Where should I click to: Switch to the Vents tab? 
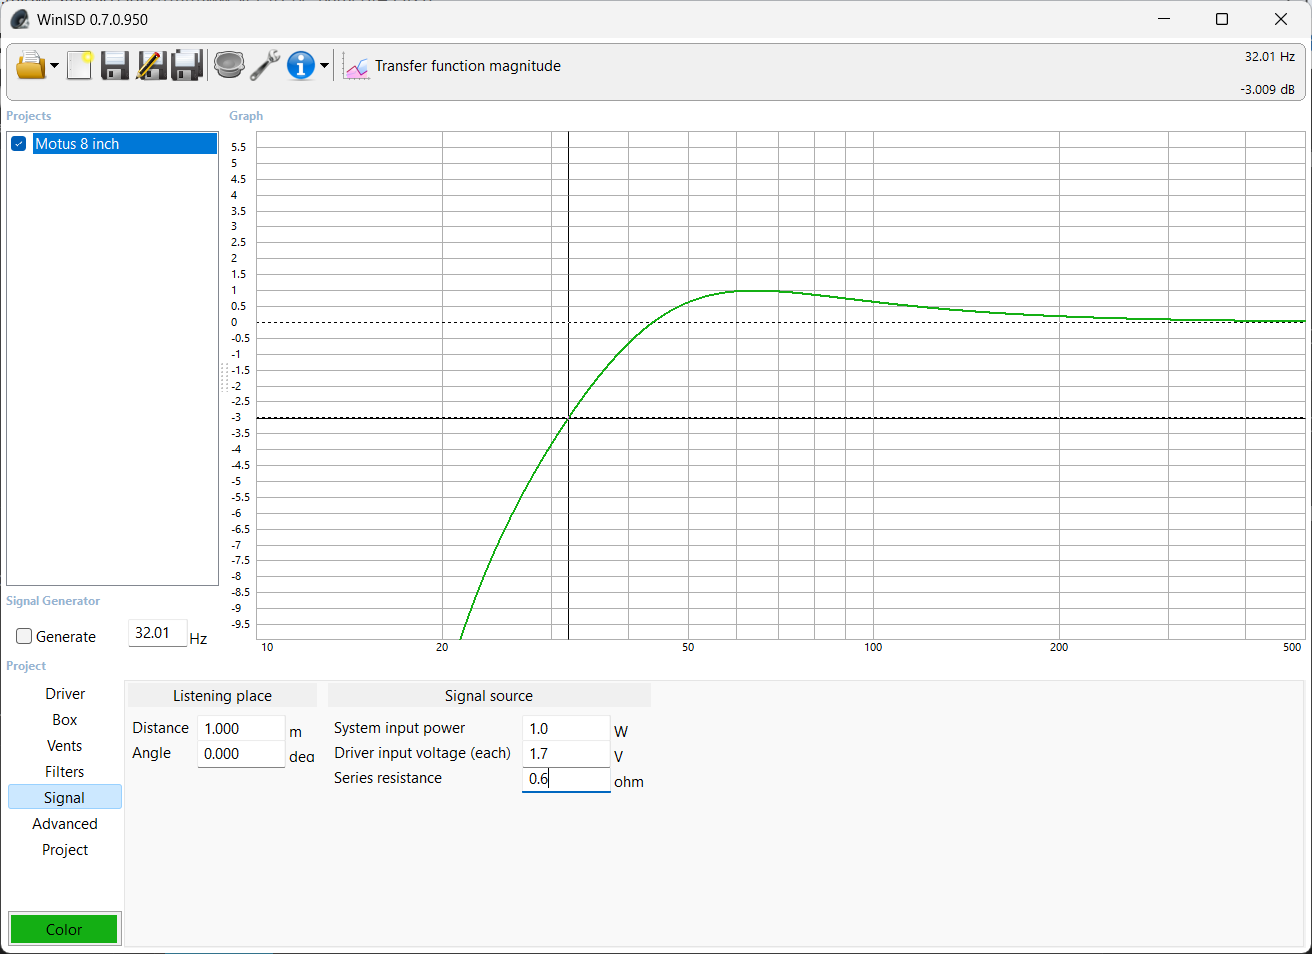(x=65, y=746)
